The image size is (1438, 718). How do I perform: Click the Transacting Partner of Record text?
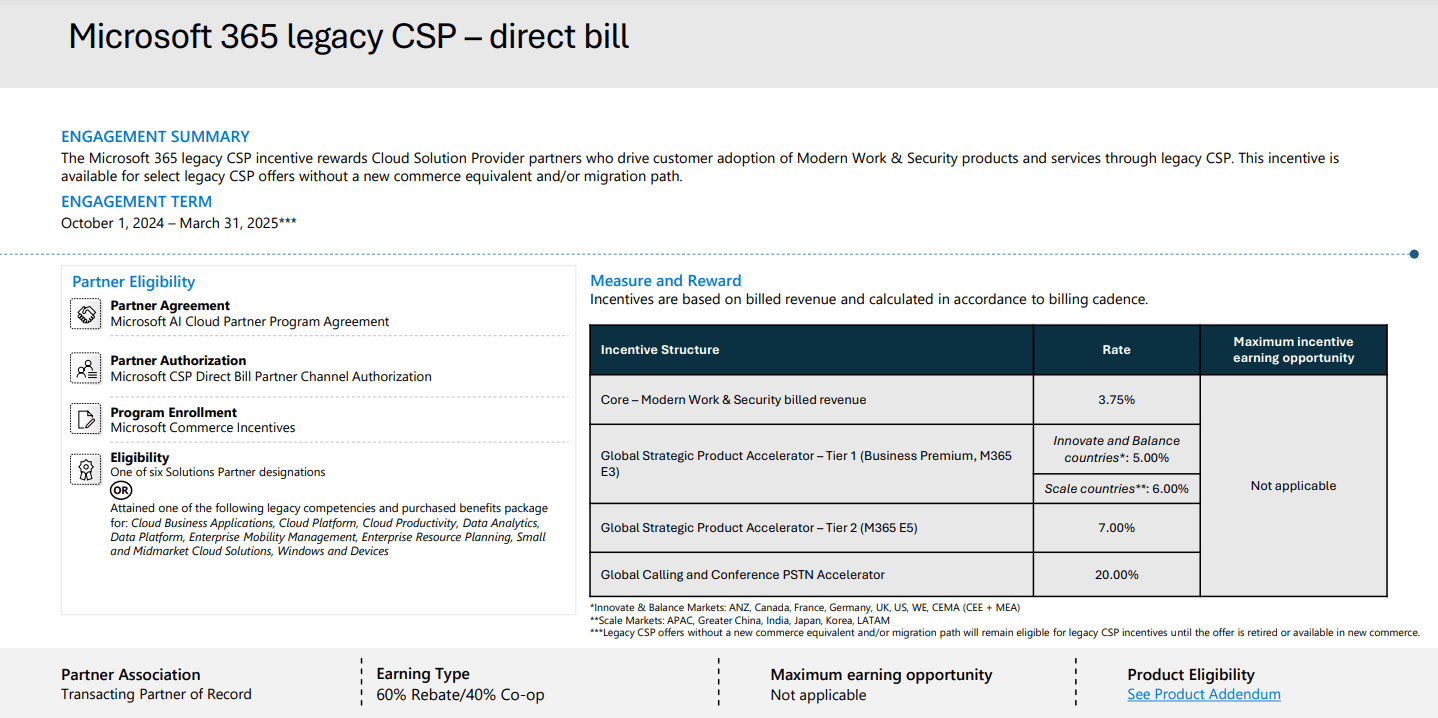156,694
